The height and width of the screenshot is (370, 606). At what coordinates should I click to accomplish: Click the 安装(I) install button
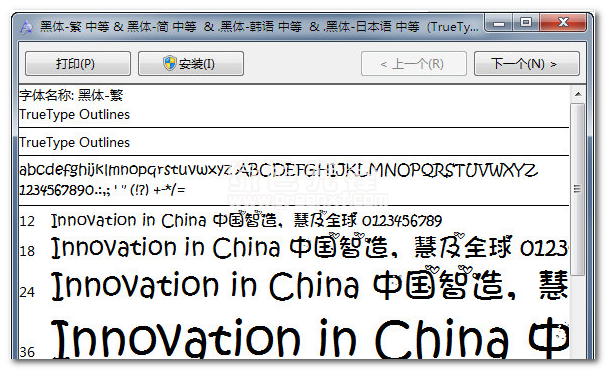point(191,63)
